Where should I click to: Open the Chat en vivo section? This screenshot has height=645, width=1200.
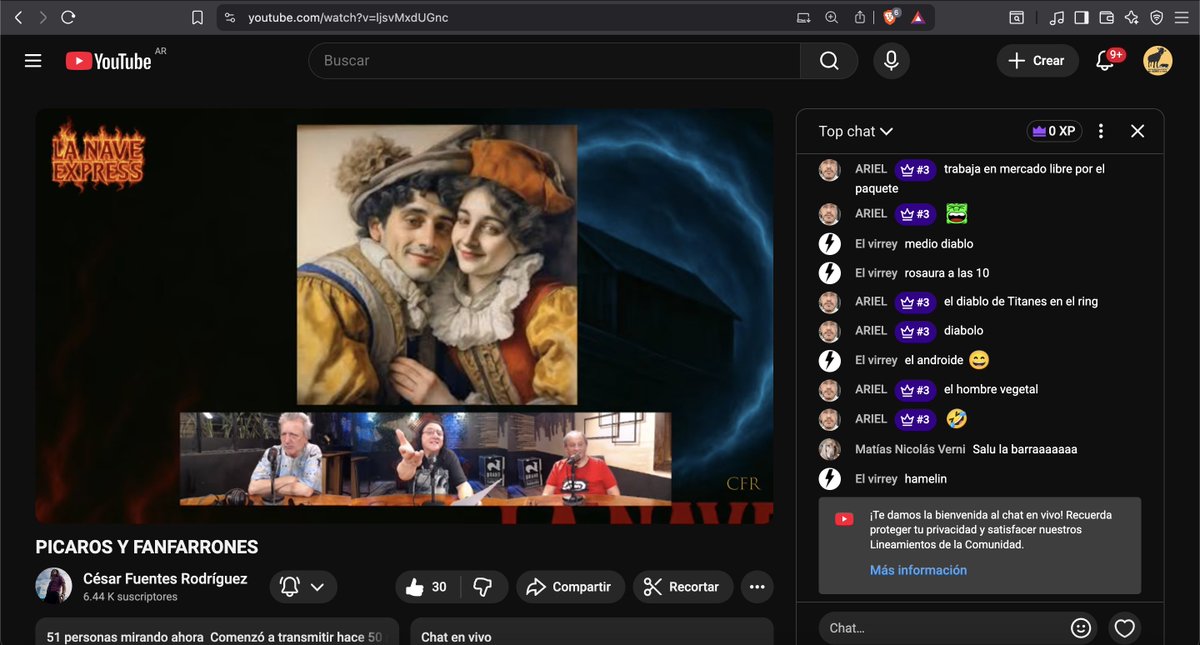591,632
